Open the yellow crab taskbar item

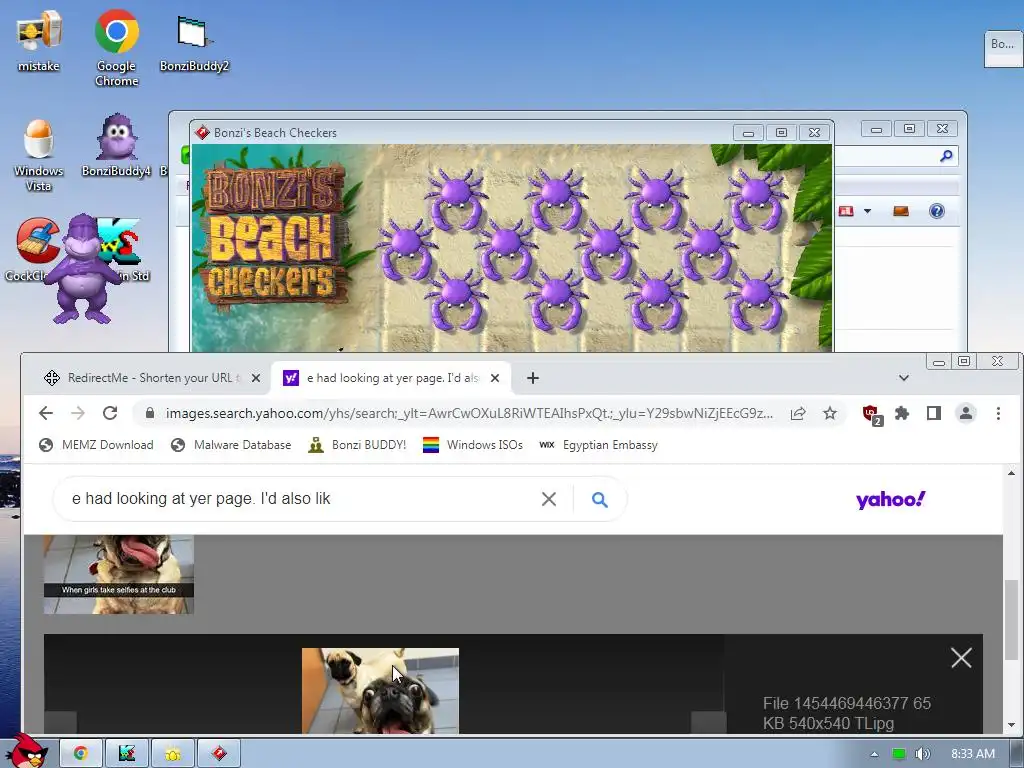point(172,754)
